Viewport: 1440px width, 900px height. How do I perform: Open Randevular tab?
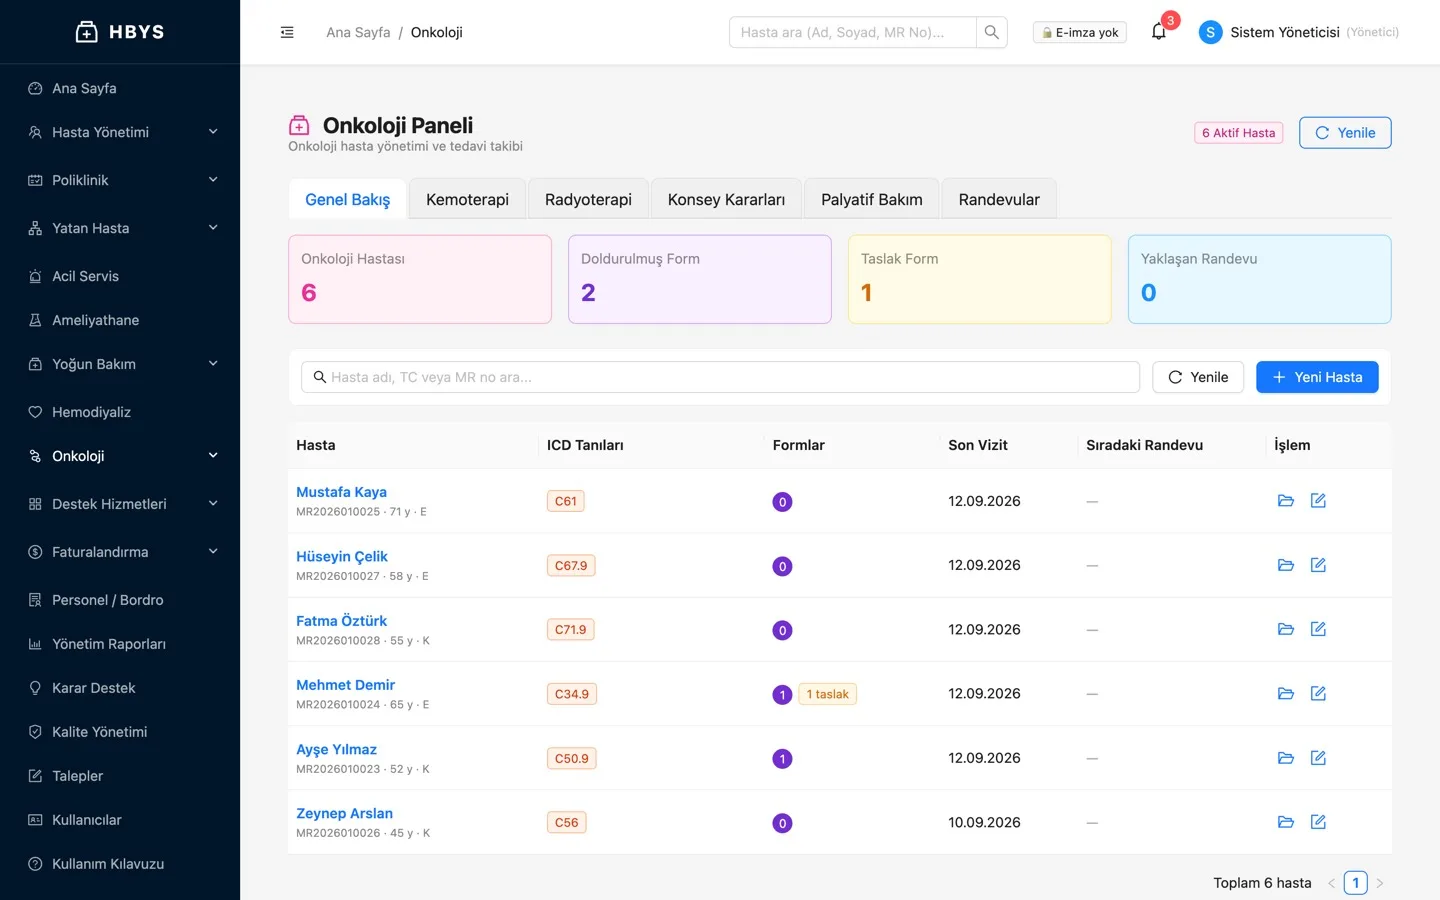(x=999, y=199)
